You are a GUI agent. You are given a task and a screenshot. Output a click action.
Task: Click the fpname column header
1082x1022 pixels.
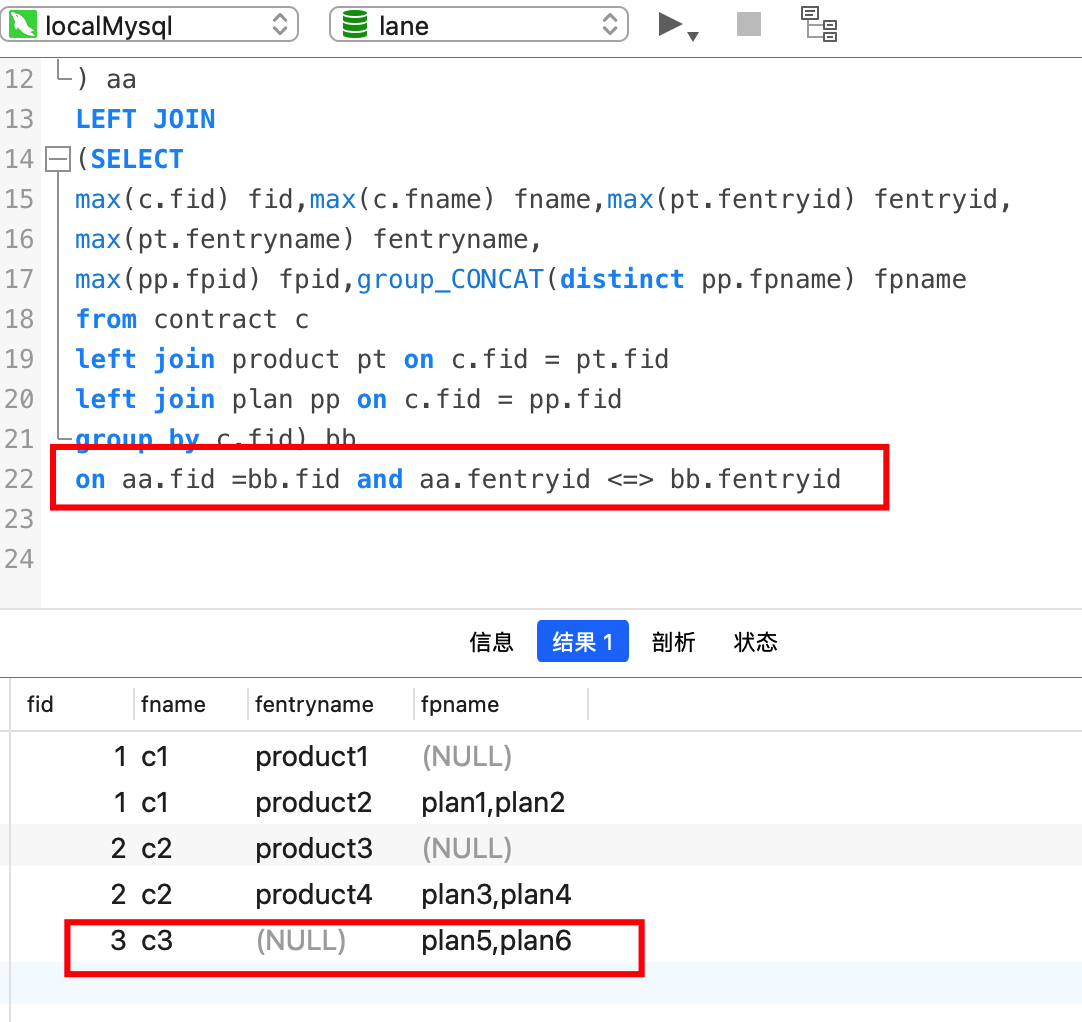click(460, 705)
